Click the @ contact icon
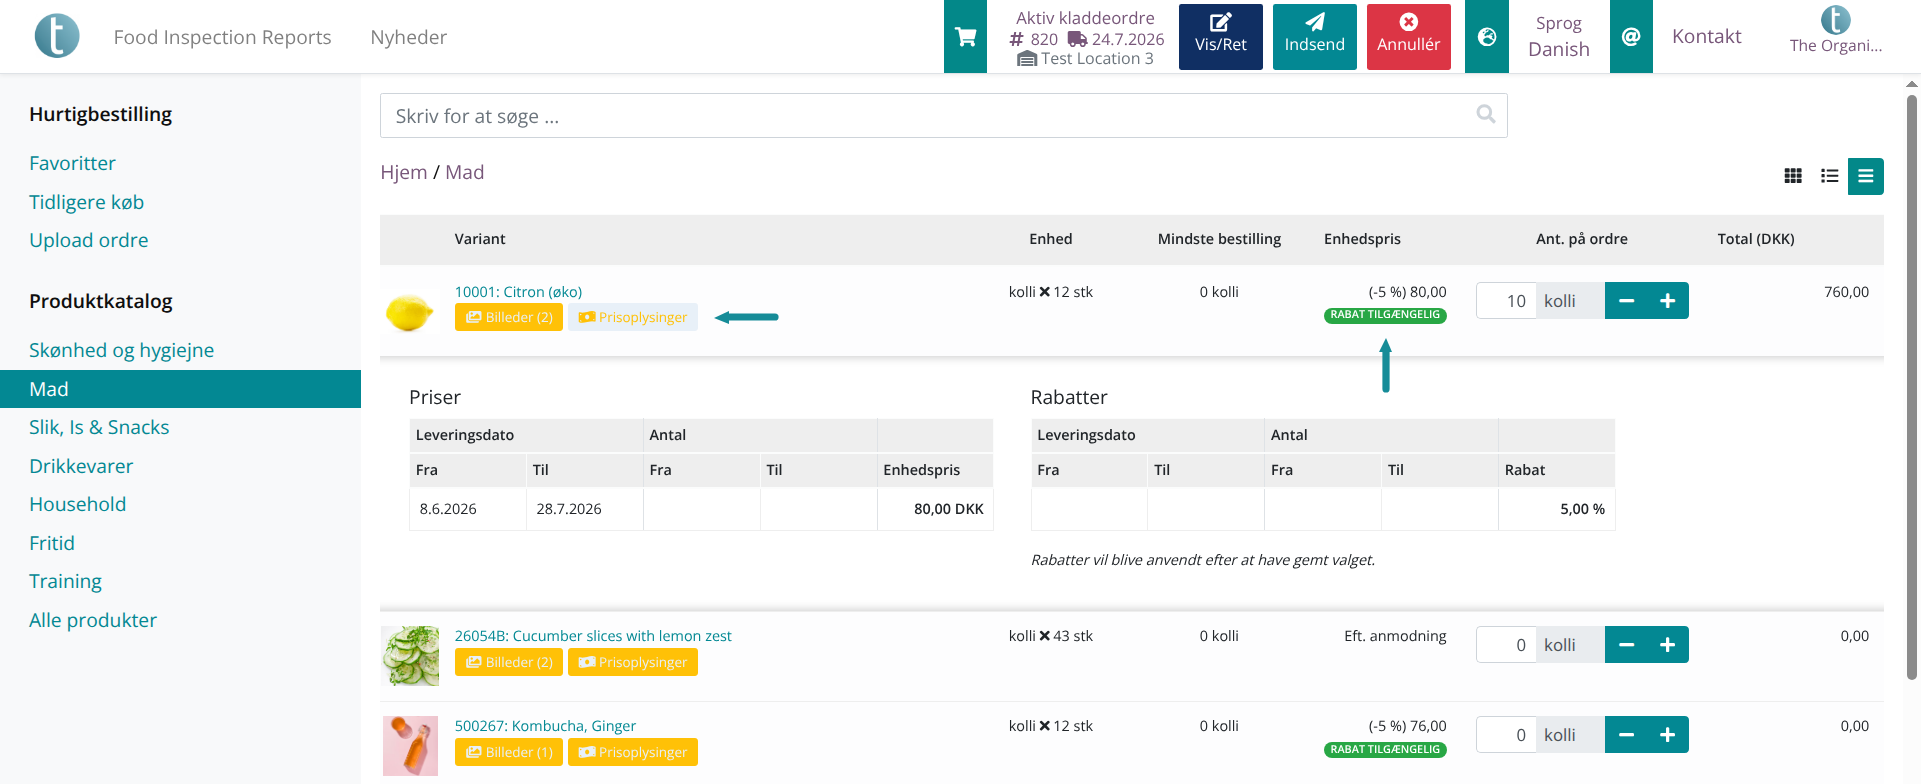The height and width of the screenshot is (784, 1921). point(1631,37)
